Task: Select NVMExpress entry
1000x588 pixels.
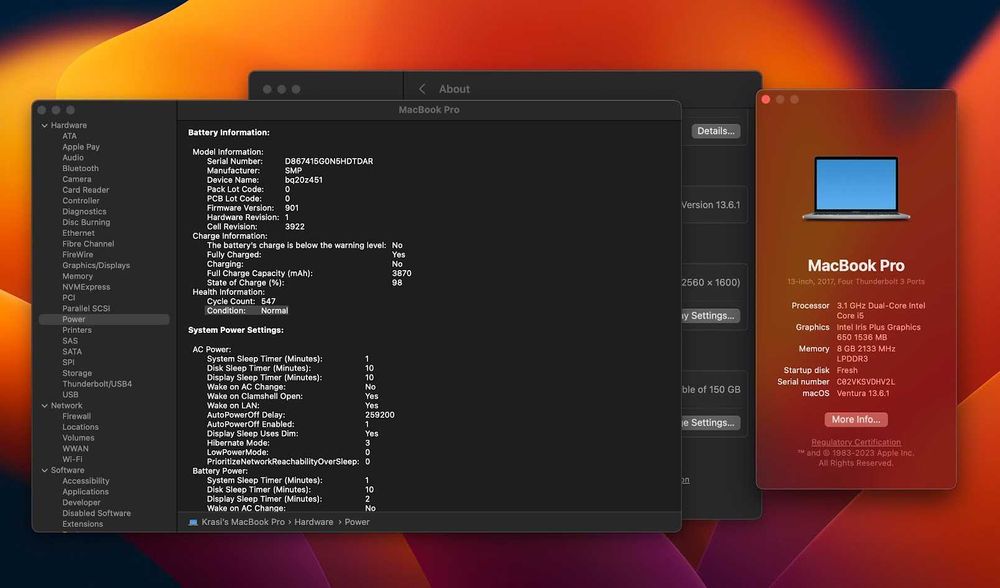Action: pyautogui.click(x=86, y=287)
